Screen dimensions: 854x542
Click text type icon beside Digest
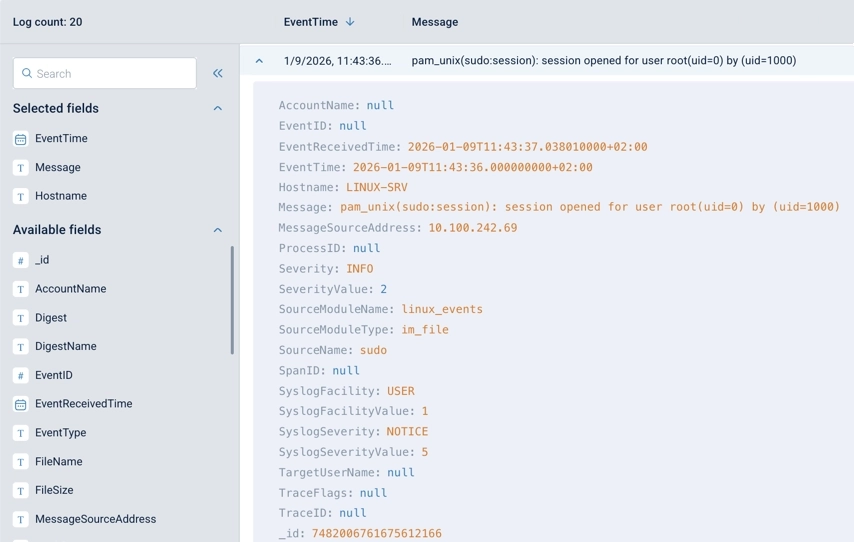pos(21,318)
